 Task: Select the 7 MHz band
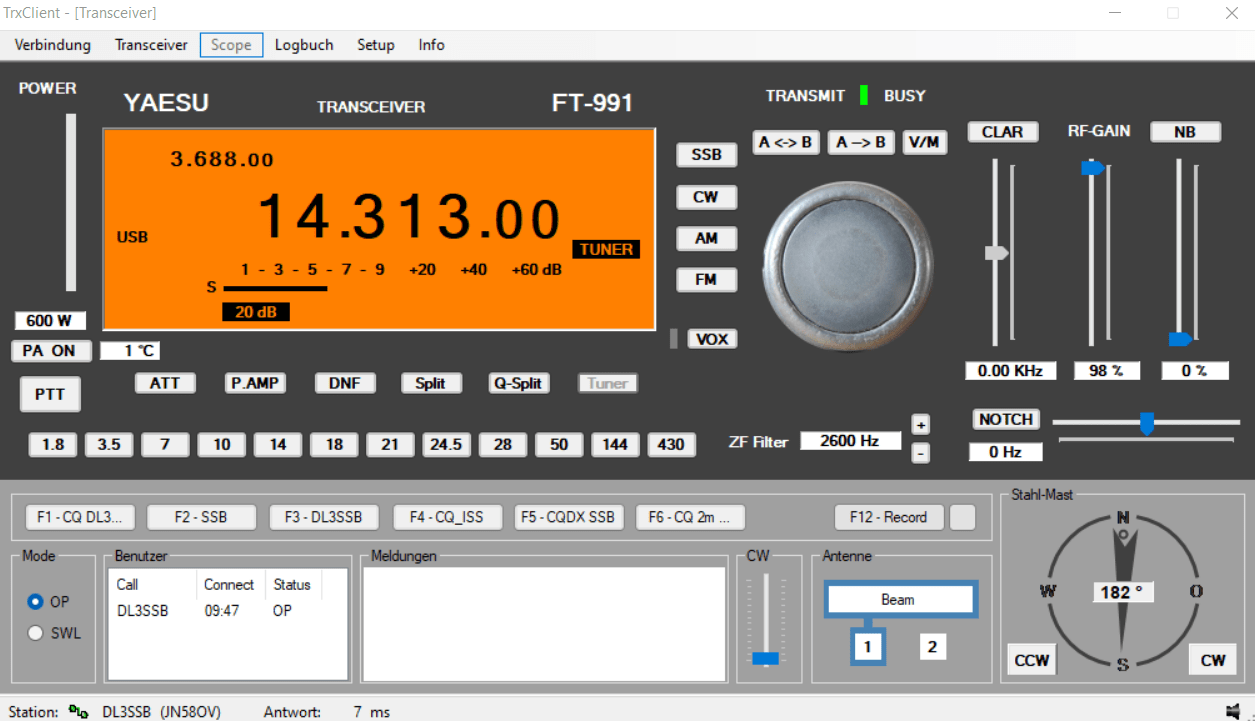click(165, 444)
